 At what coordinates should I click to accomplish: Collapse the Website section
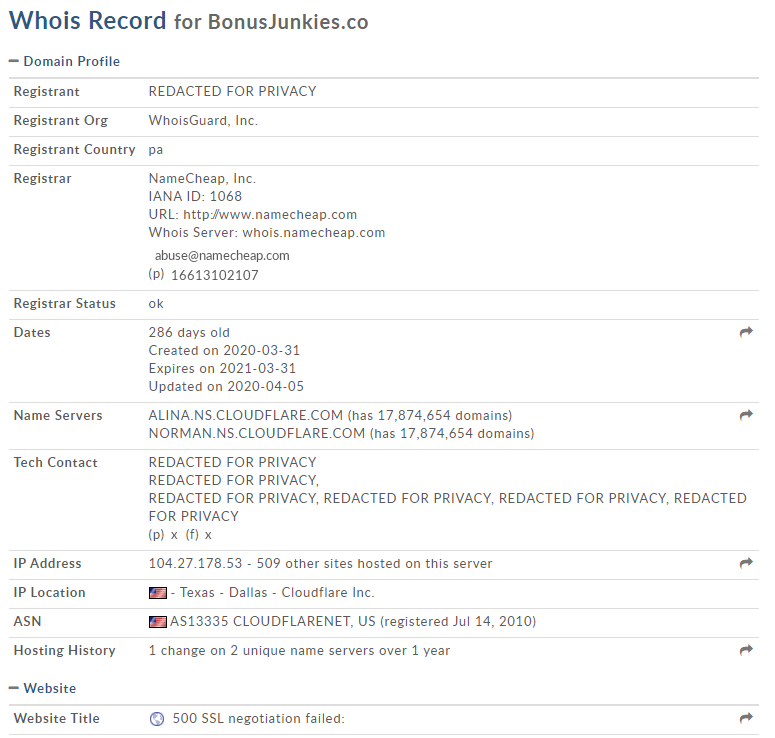(14, 688)
